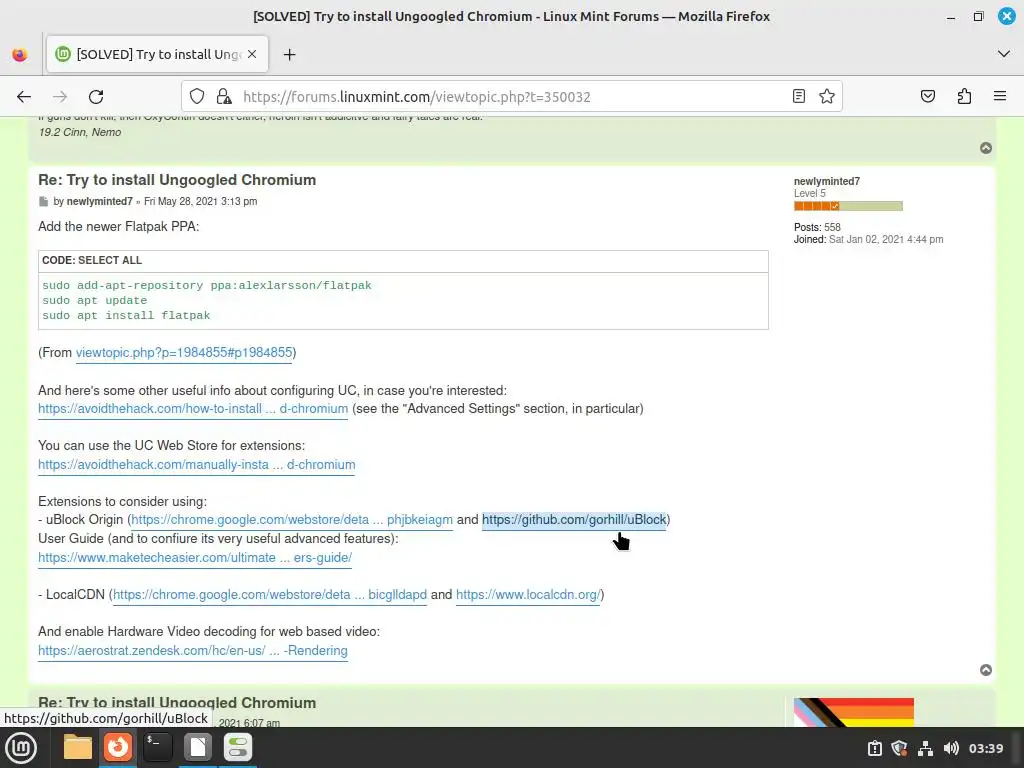Open the Terminal from taskbar
The image size is (1024, 768).
[157, 748]
